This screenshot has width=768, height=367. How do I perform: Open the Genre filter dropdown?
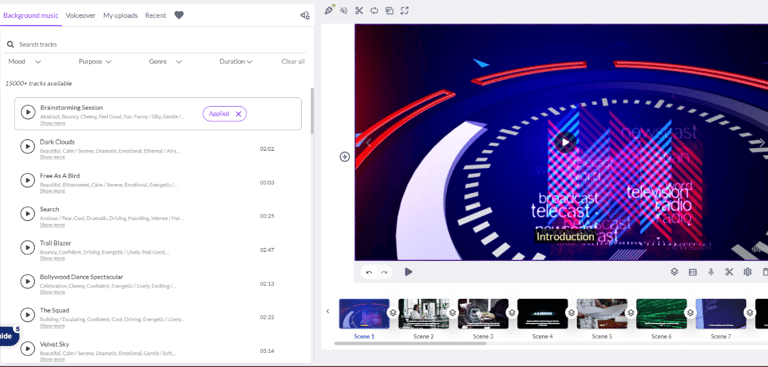(166, 62)
